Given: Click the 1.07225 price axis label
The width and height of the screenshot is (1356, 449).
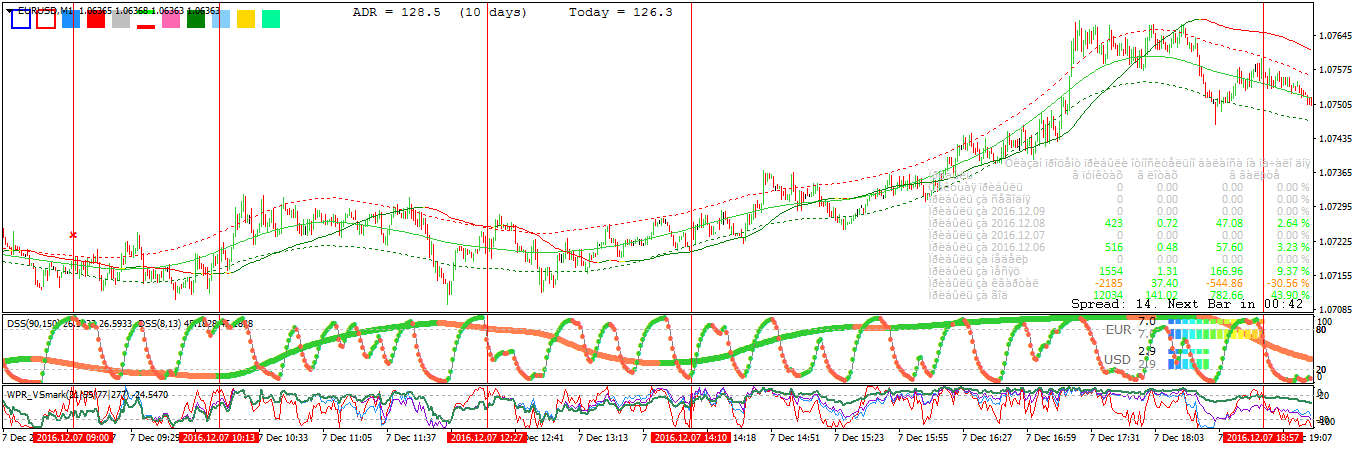Looking at the screenshot, I should 1336,241.
